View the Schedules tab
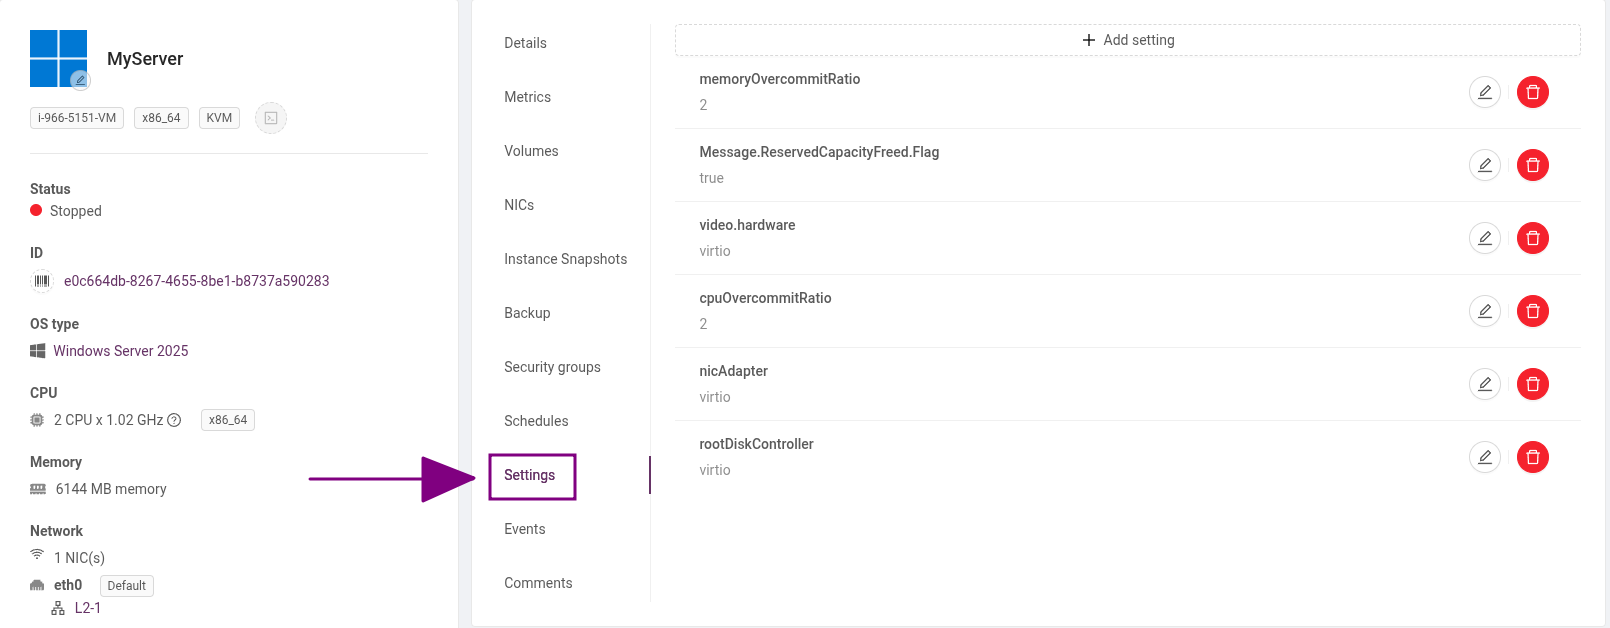 [x=536, y=421]
